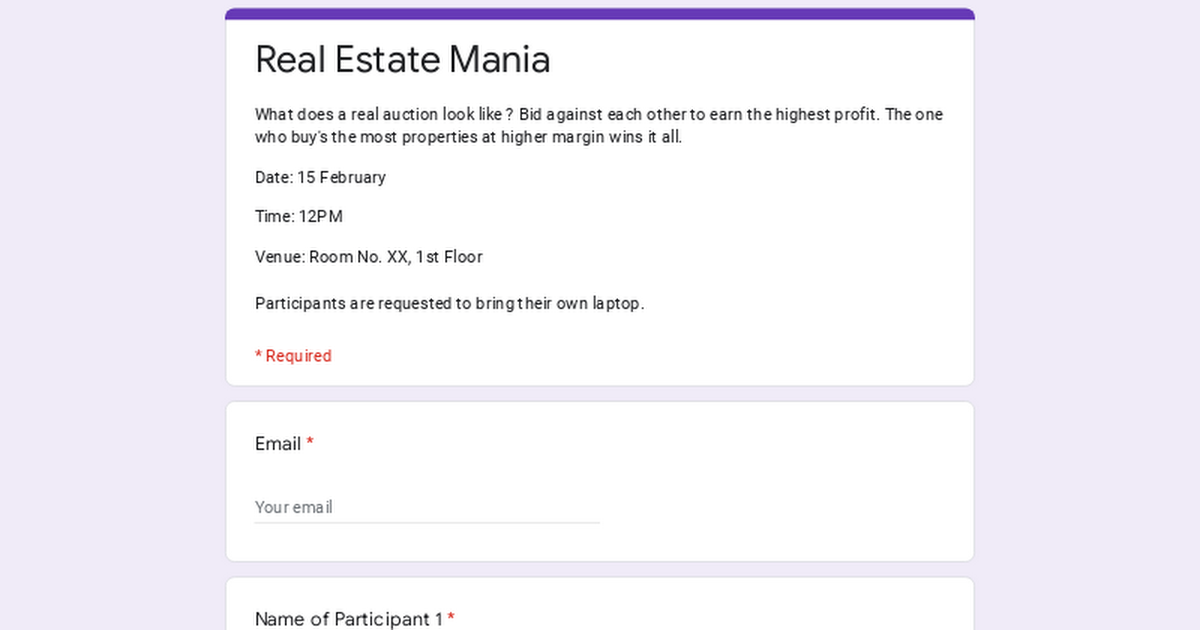Click the 'Date: 15 February' line
This screenshot has width=1200, height=630.
tap(320, 177)
